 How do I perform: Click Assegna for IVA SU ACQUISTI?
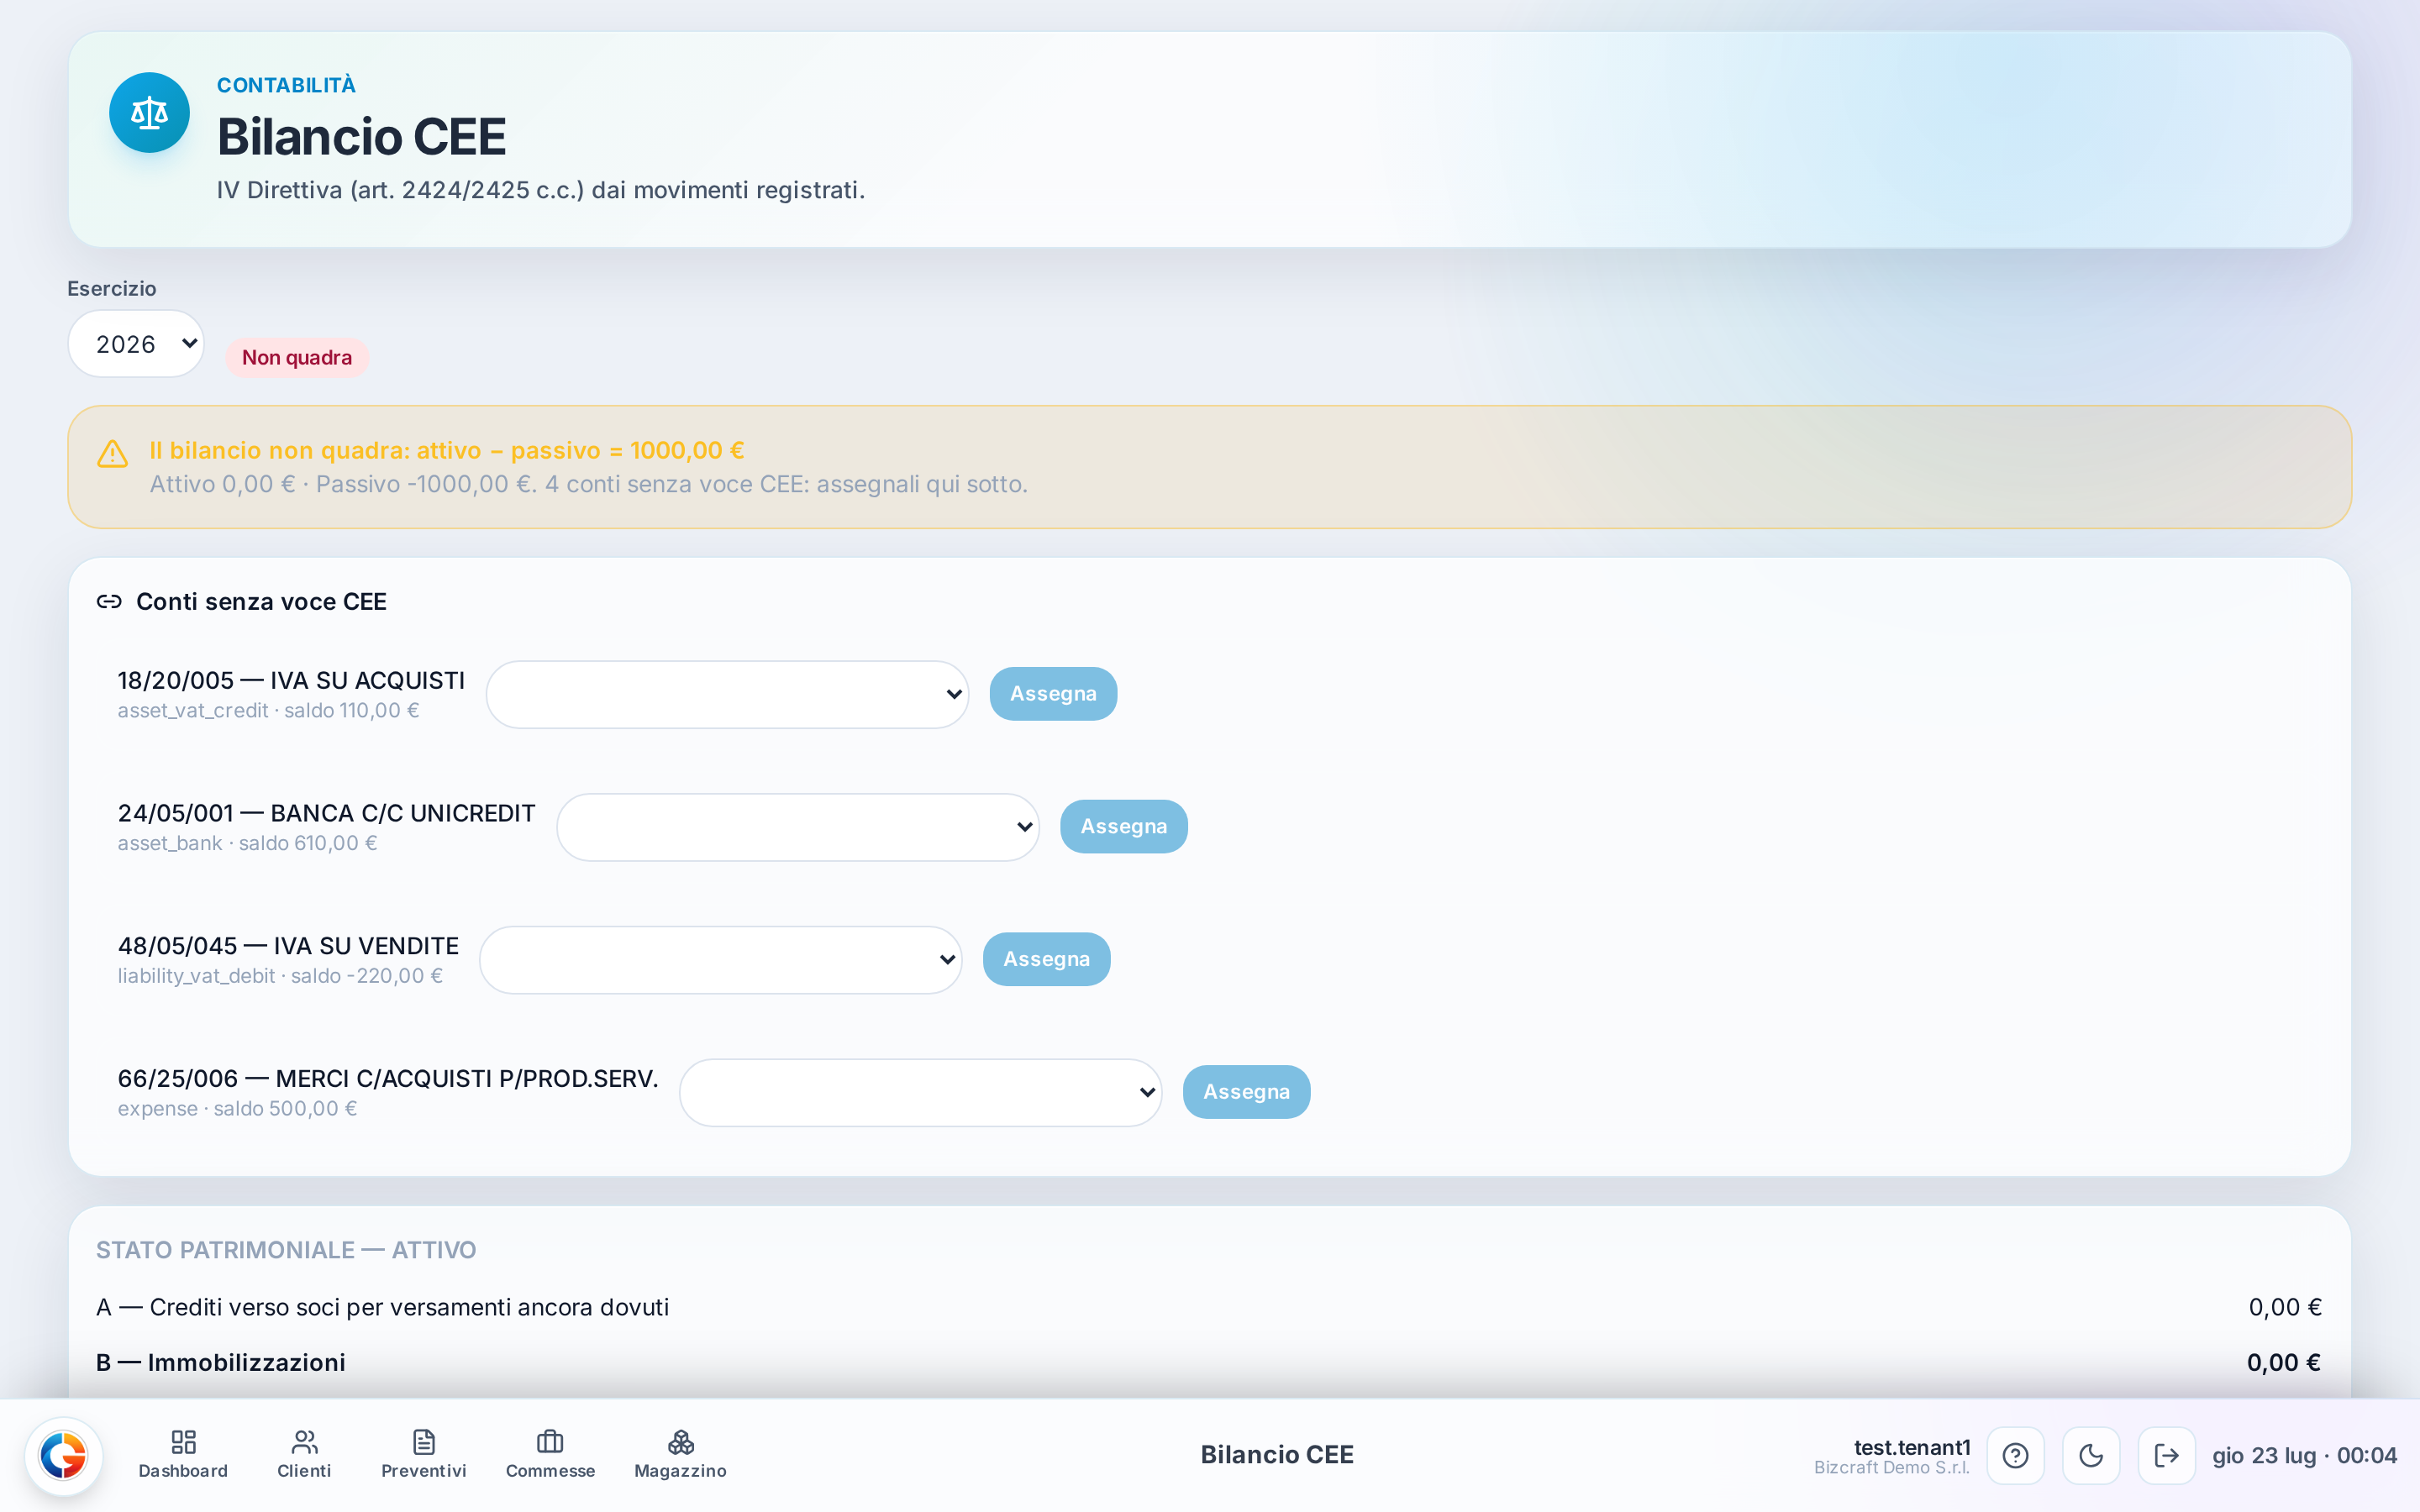pos(1053,694)
